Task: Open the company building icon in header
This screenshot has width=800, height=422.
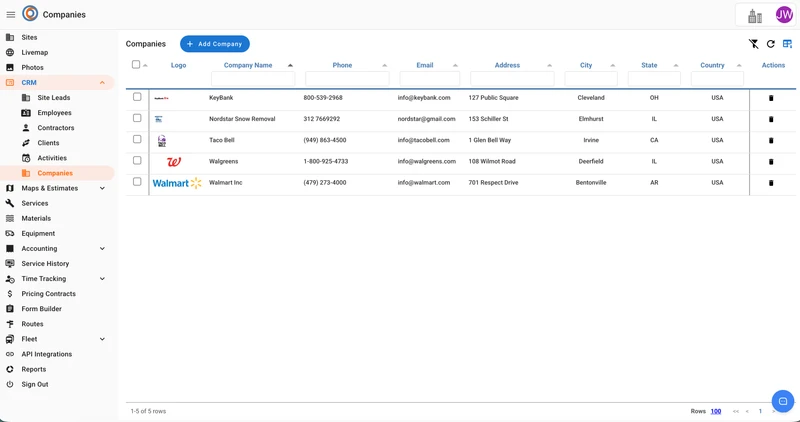Action: [755, 16]
